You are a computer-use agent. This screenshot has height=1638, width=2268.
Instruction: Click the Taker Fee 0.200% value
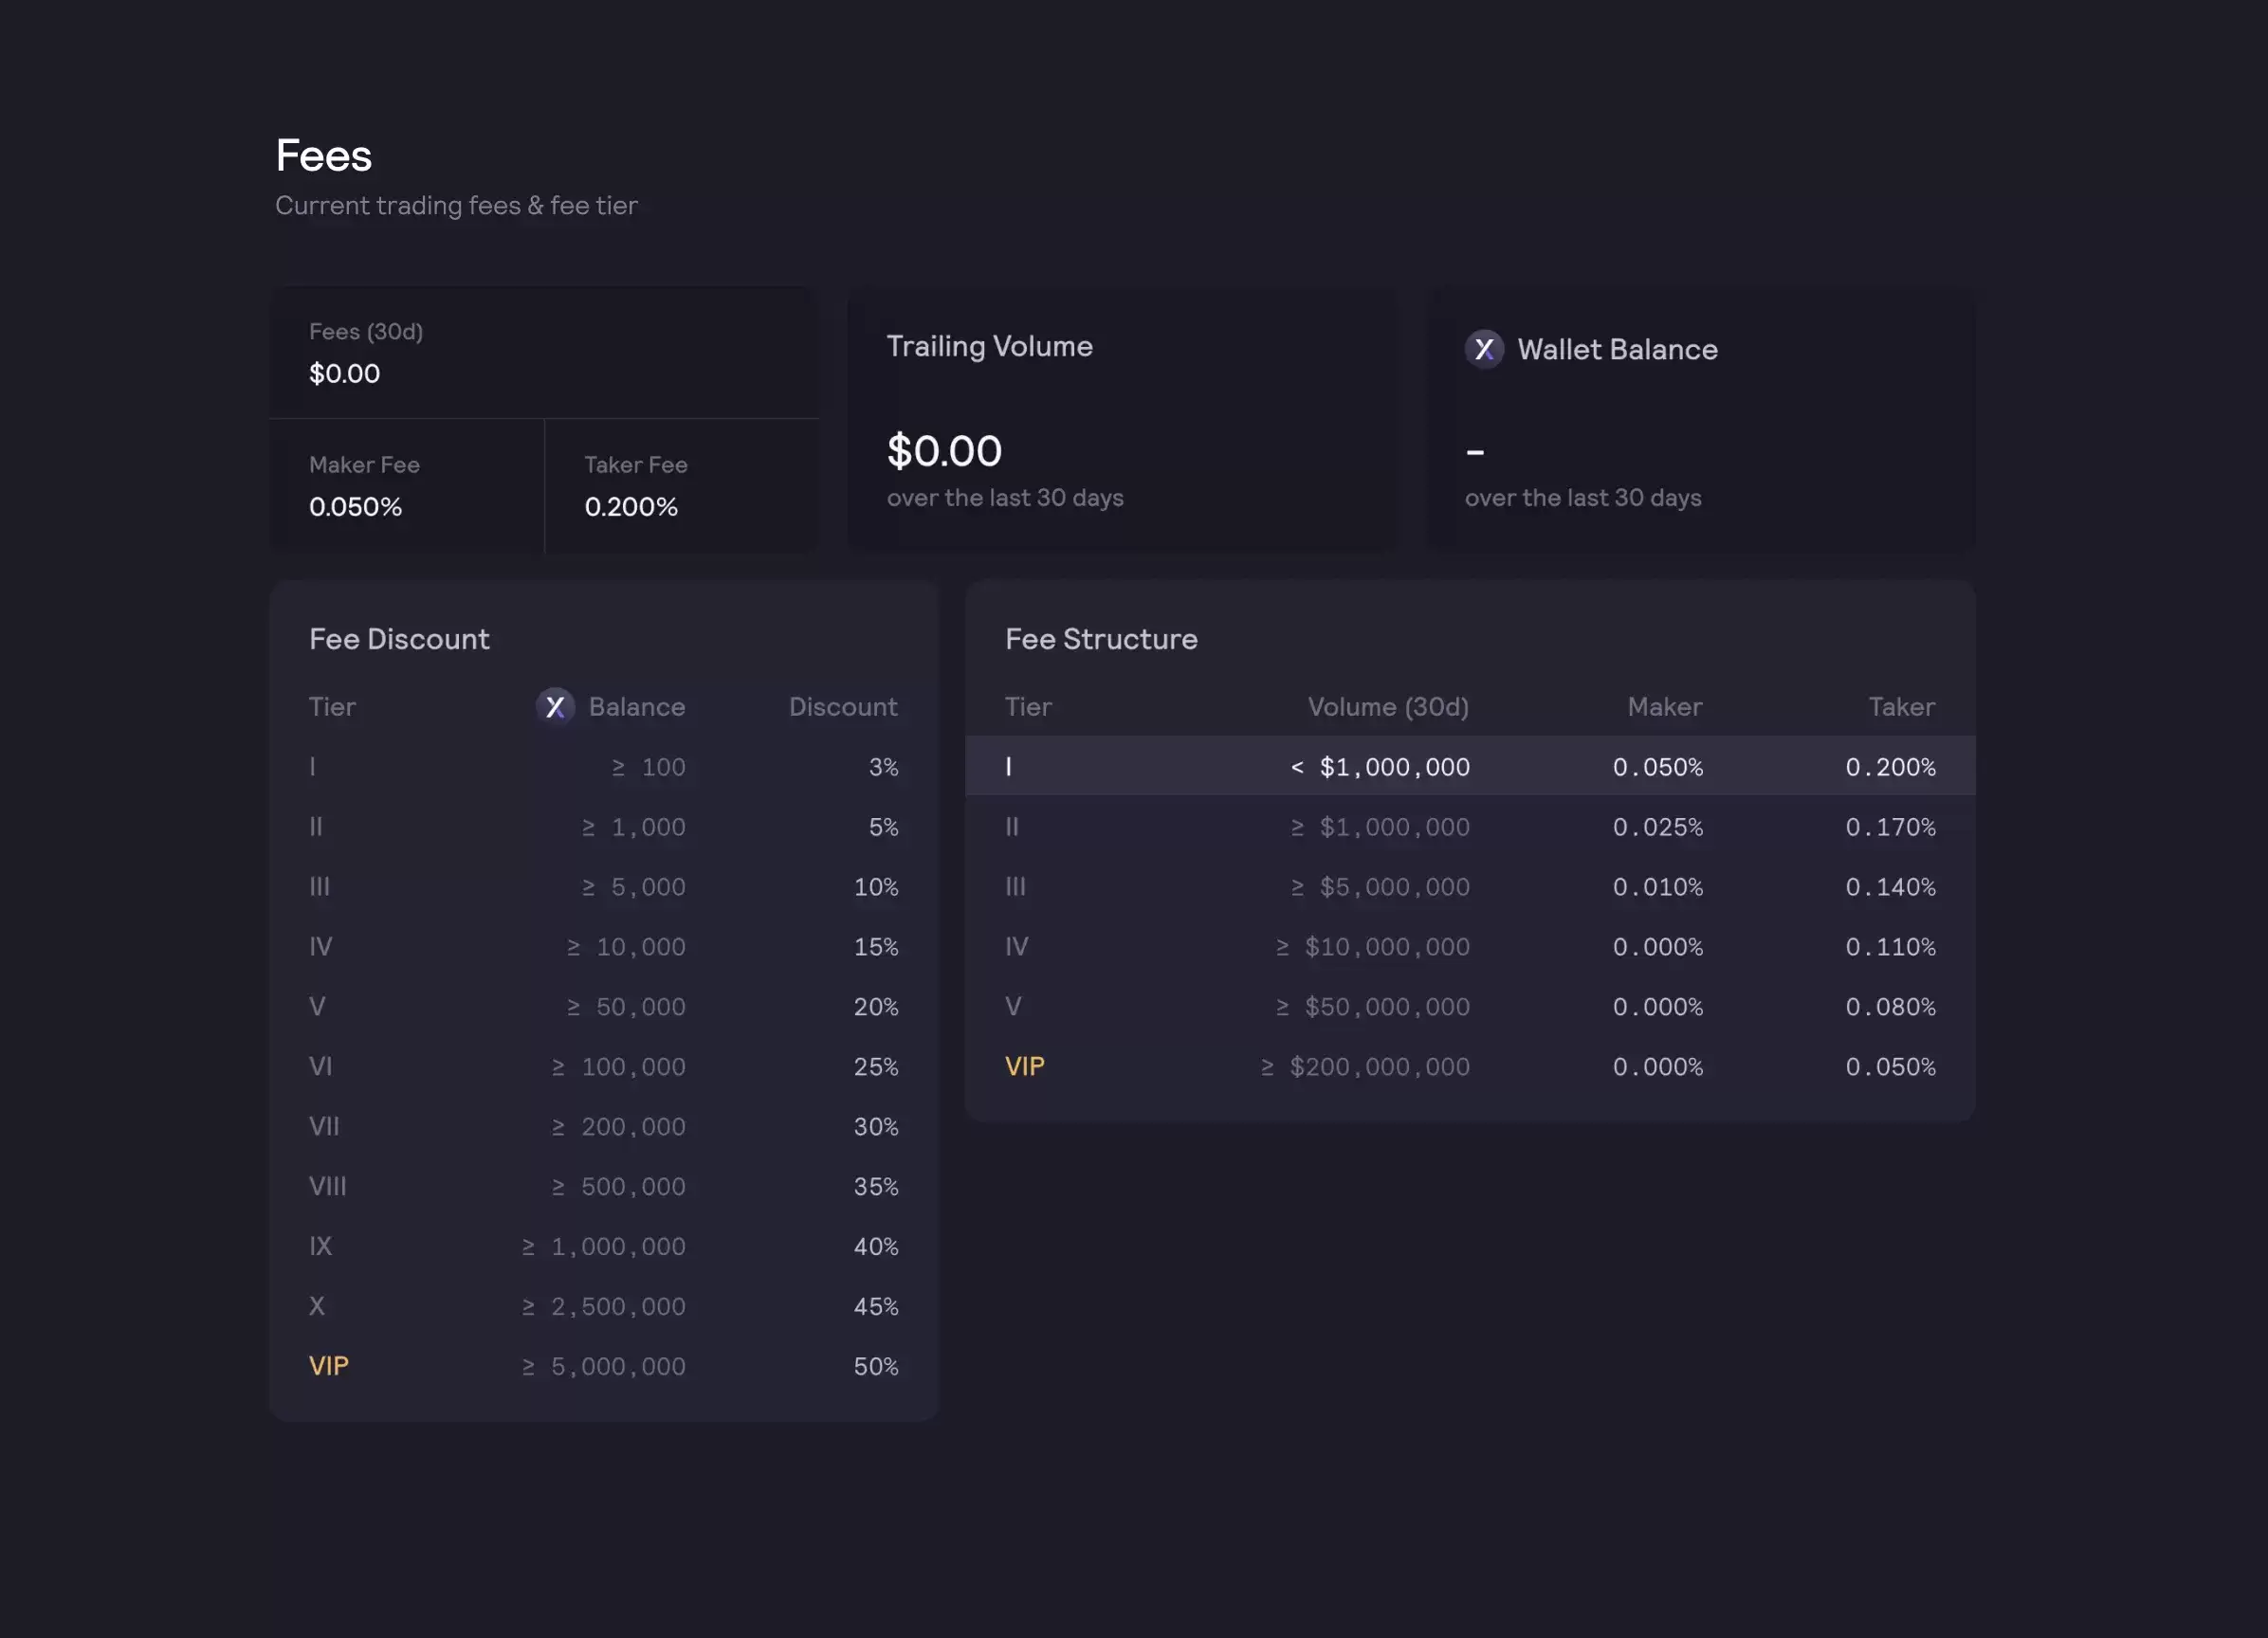point(631,507)
